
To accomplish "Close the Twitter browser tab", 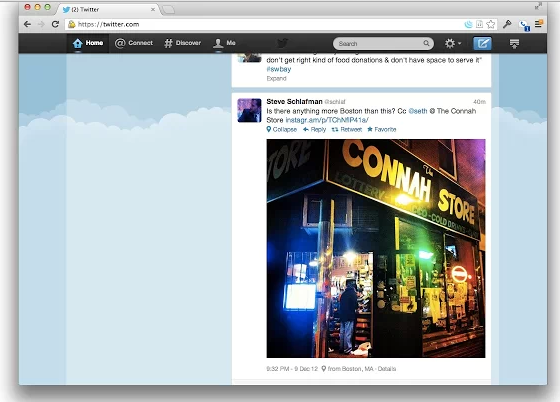I will 153,9.
